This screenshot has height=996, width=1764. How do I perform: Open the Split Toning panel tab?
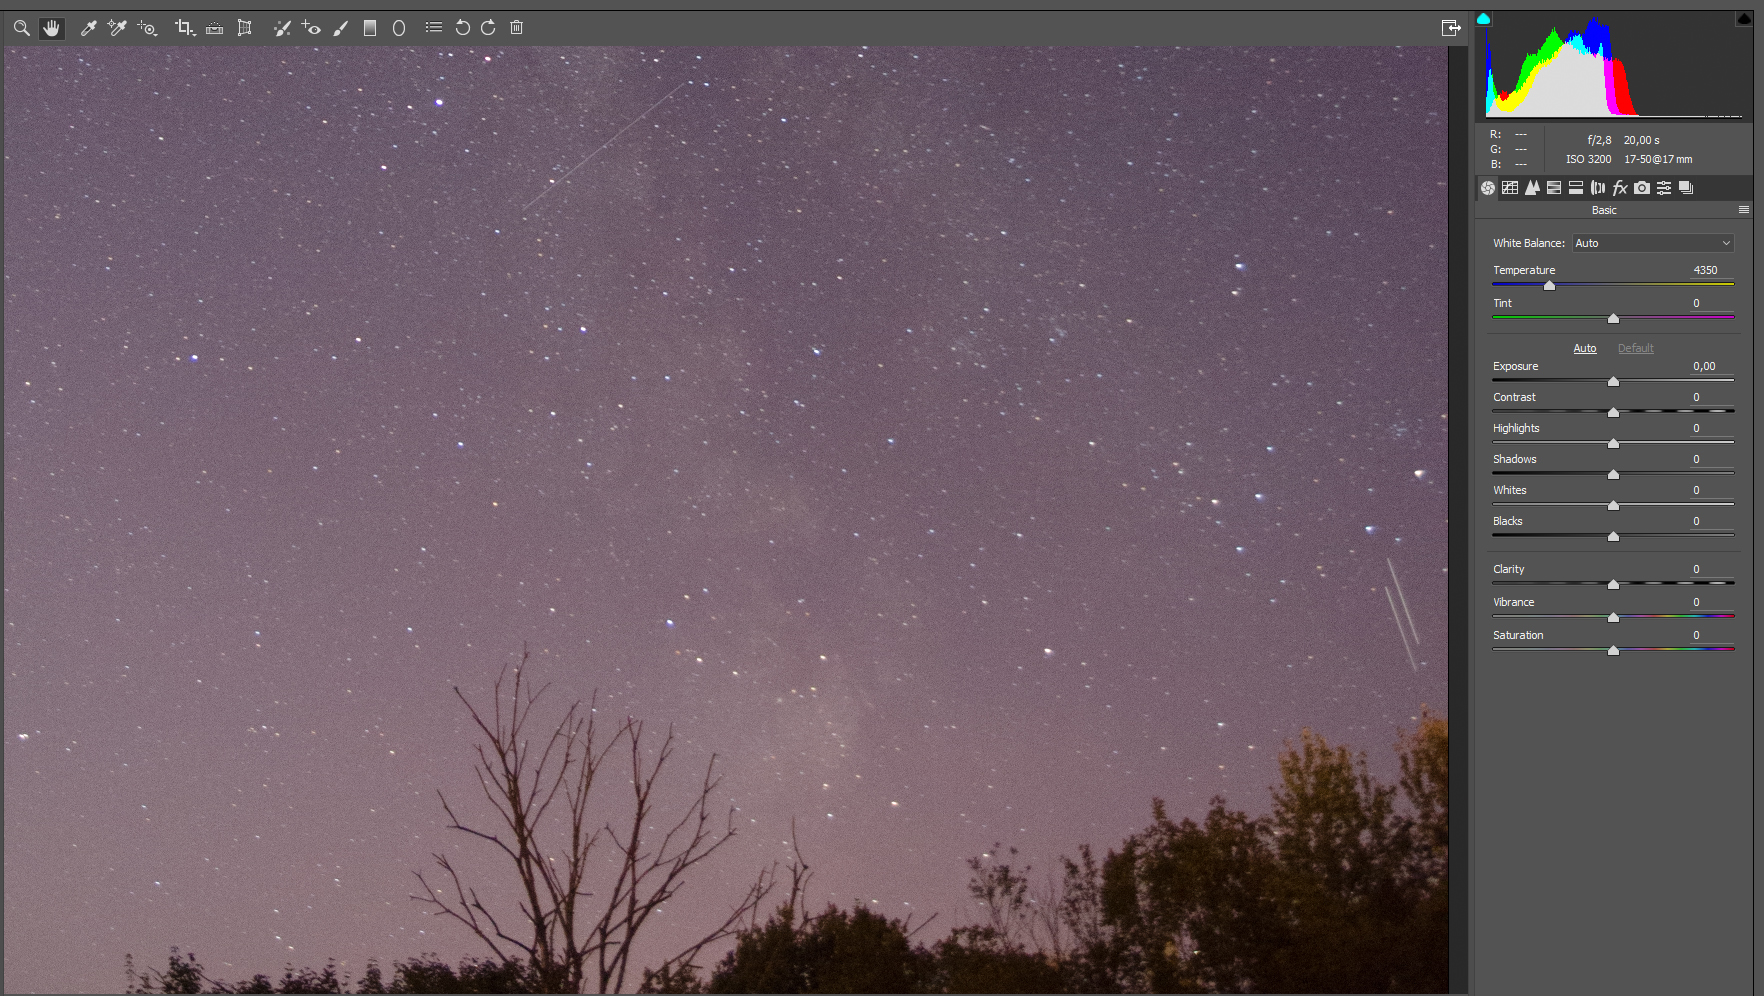[1576, 188]
